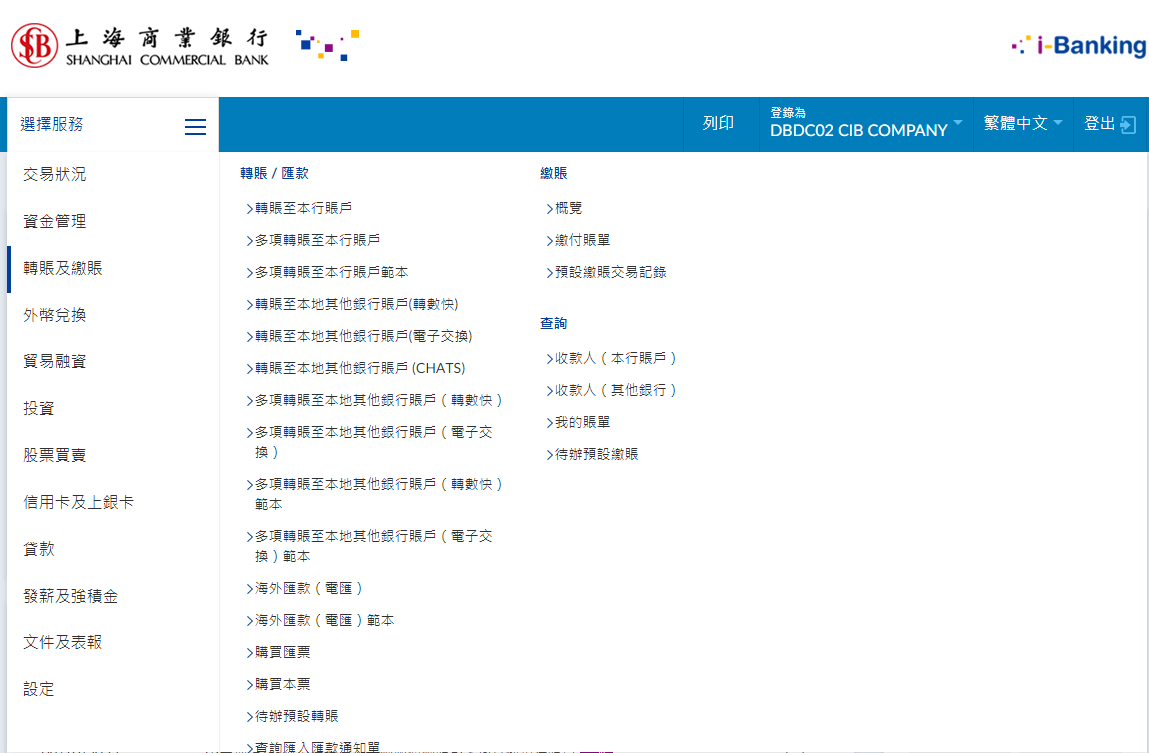Image resolution: width=1149 pixels, height=753 pixels.
Task: Open 繳付賬單 under 繳賬
Action: tap(582, 240)
